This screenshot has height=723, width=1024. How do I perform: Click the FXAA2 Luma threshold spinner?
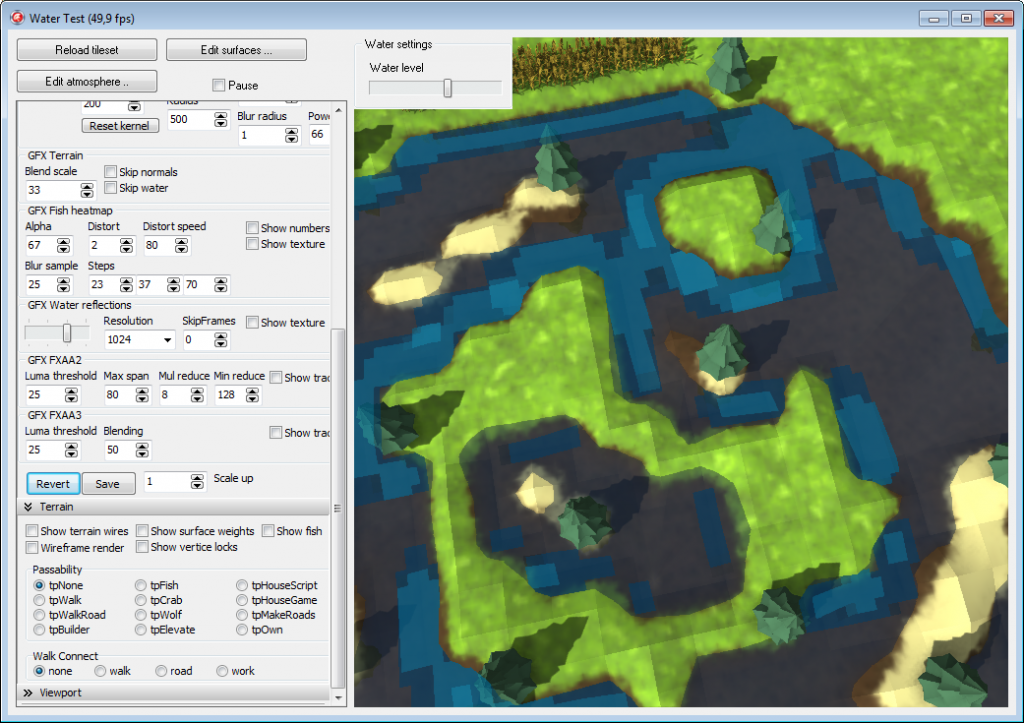point(71,395)
